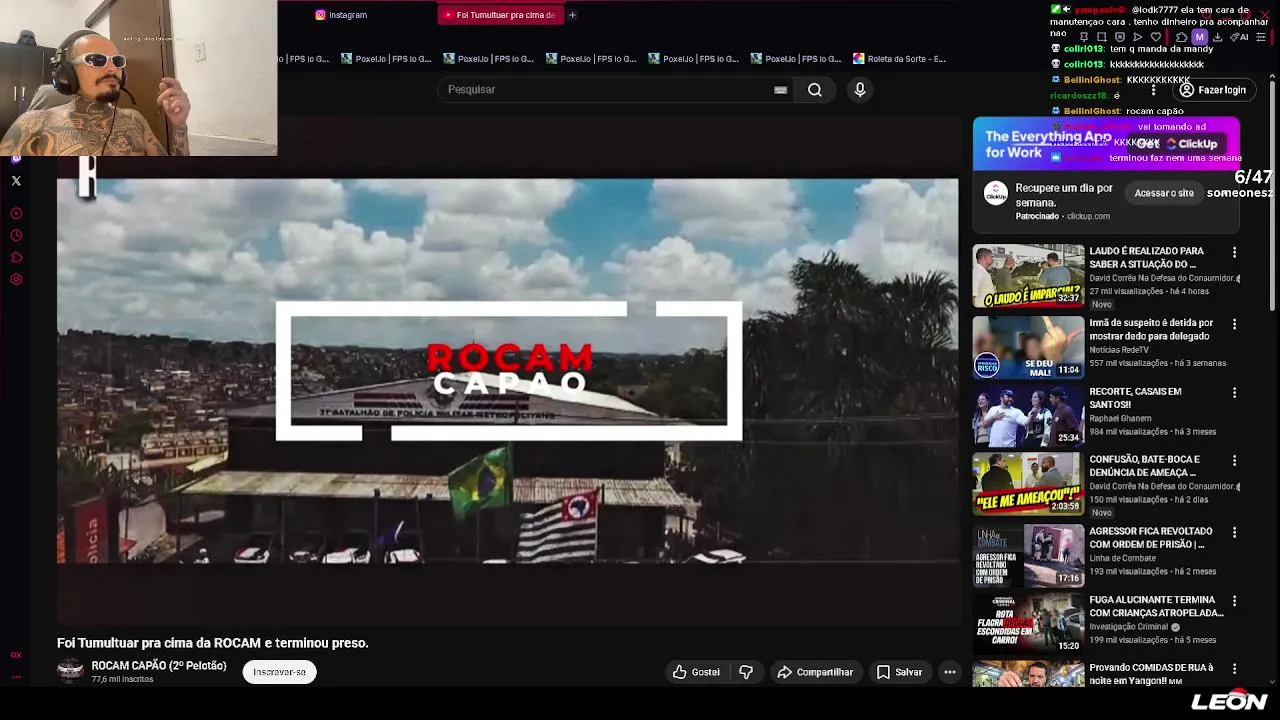Click the Foi Tumultuar pra cima video title
The image size is (1280, 720).
tap(213, 643)
